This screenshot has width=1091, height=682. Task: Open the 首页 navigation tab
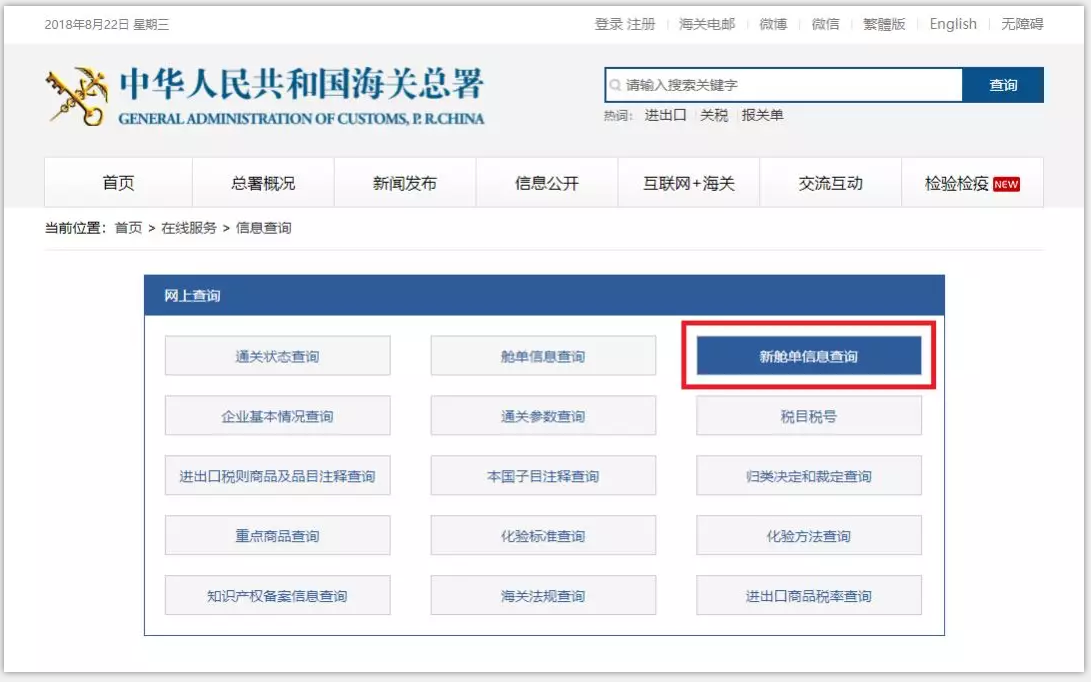(118, 183)
